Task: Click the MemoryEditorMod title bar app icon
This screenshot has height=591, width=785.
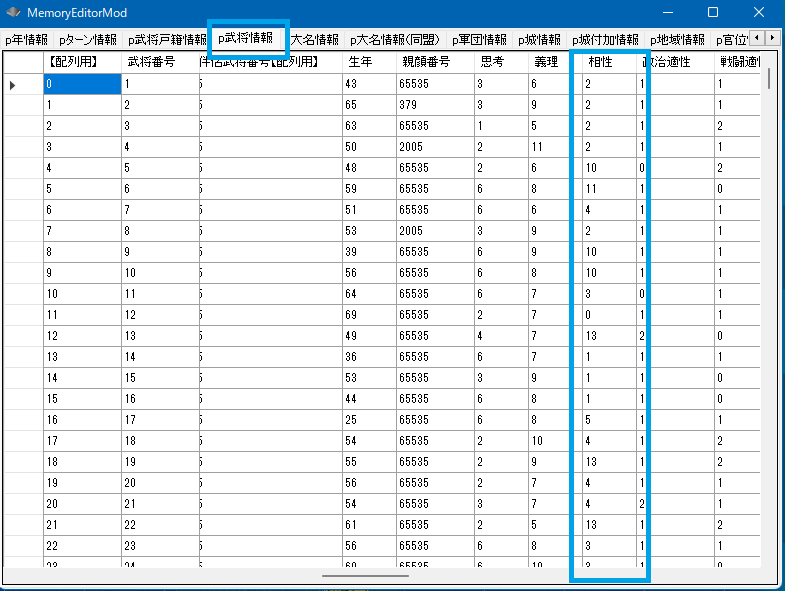Action: (14, 12)
